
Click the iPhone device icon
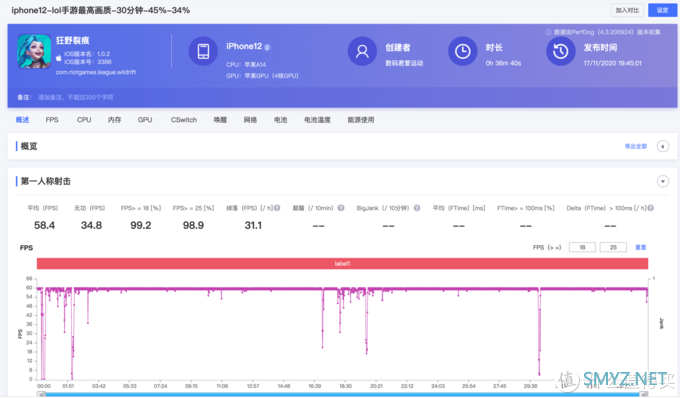[203, 51]
